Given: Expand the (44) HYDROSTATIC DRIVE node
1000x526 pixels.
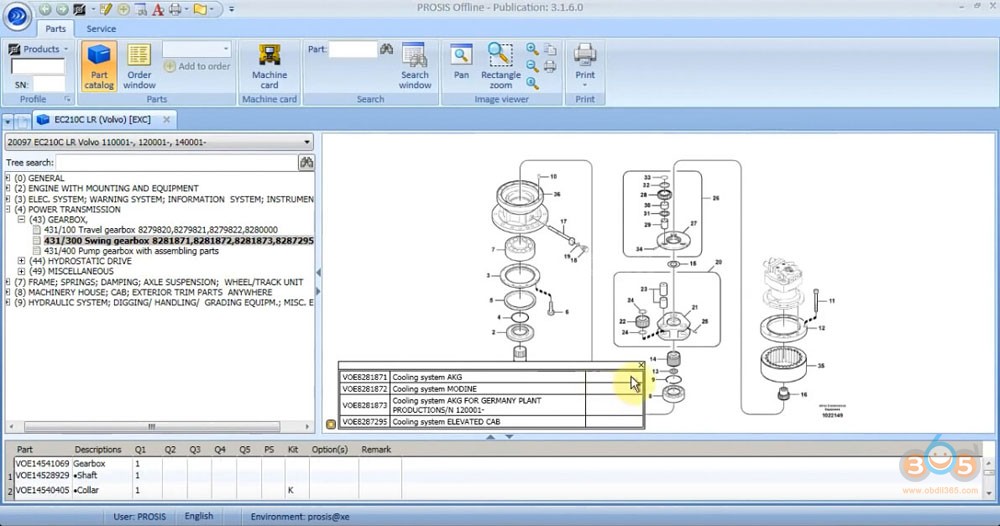Looking at the screenshot, I should [x=22, y=261].
